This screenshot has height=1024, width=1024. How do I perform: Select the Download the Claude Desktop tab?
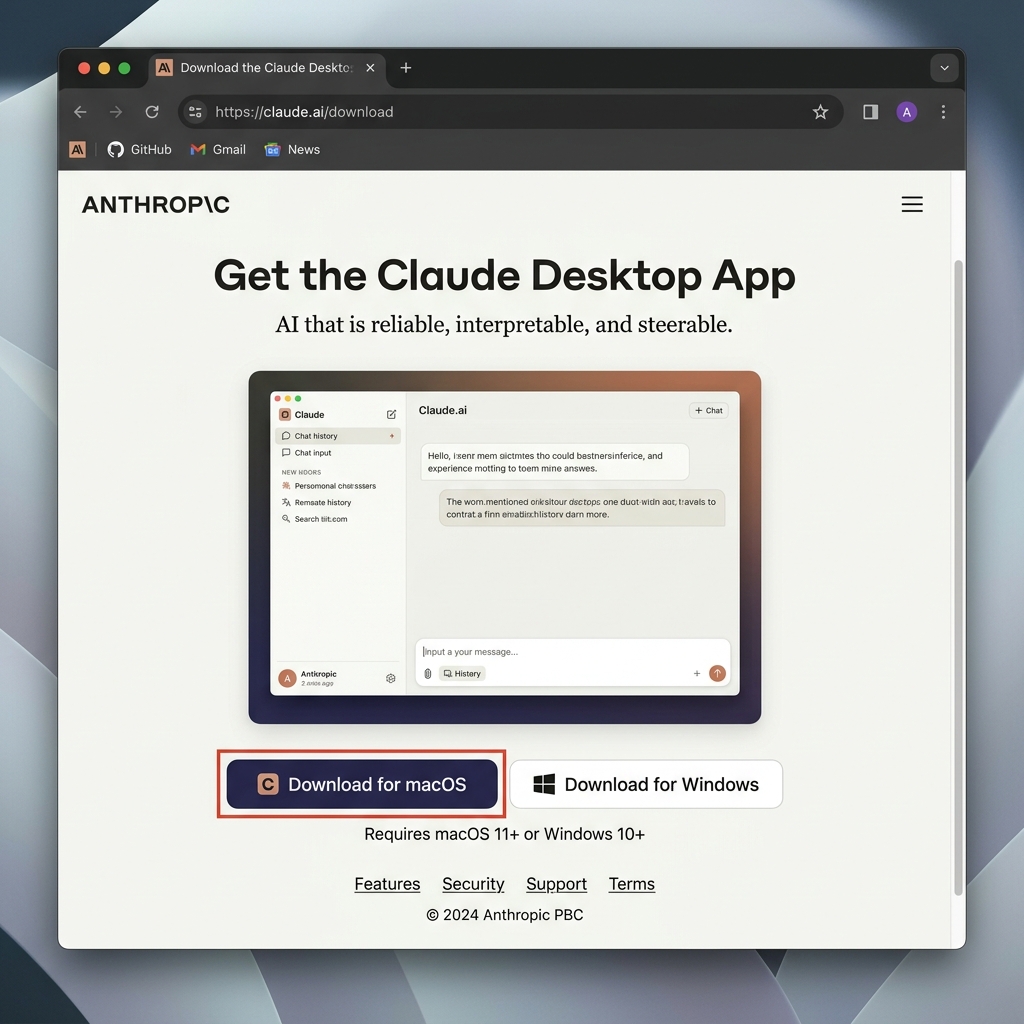pyautogui.click(x=266, y=68)
